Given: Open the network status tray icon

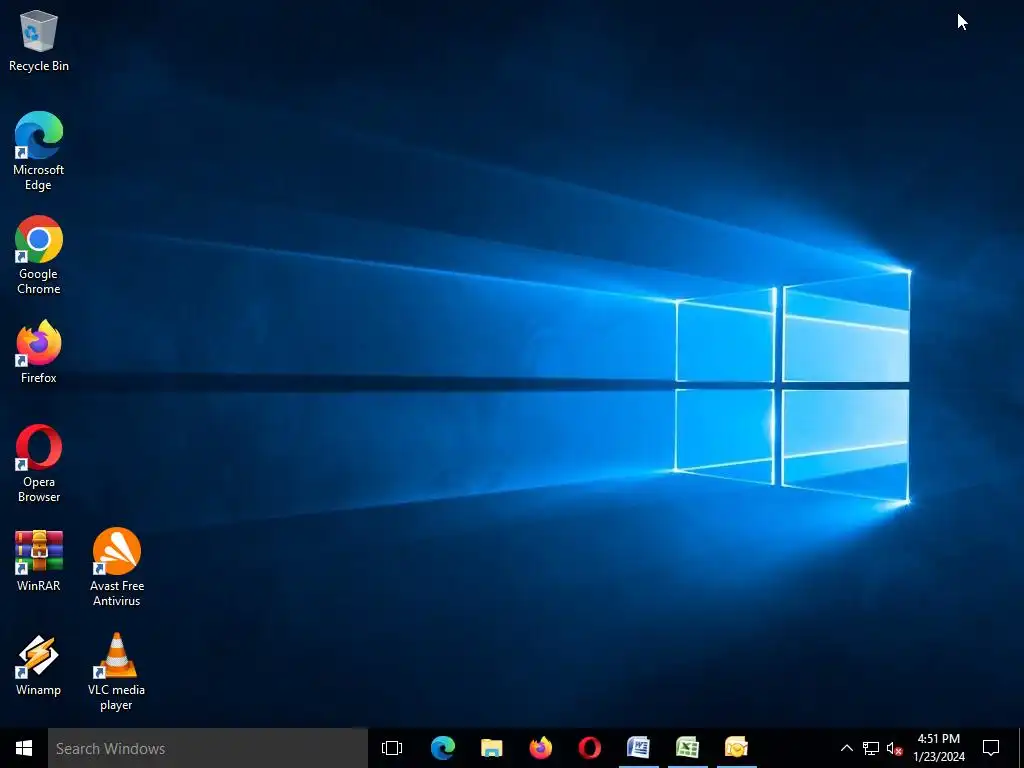Looking at the screenshot, I should tap(871, 748).
